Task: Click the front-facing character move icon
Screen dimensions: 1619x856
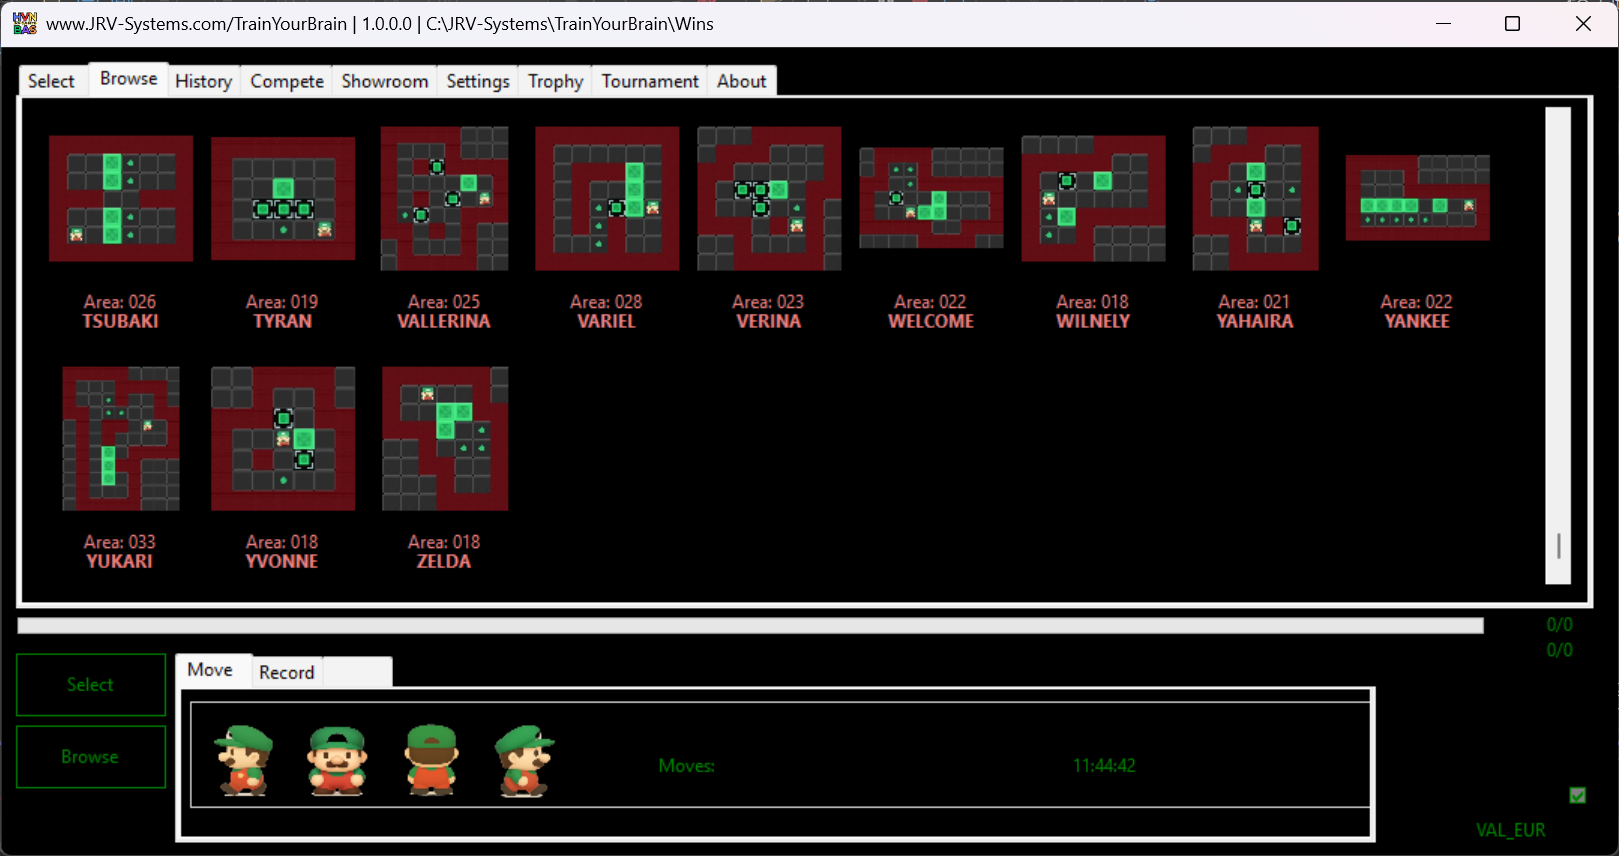Action: tap(337, 761)
